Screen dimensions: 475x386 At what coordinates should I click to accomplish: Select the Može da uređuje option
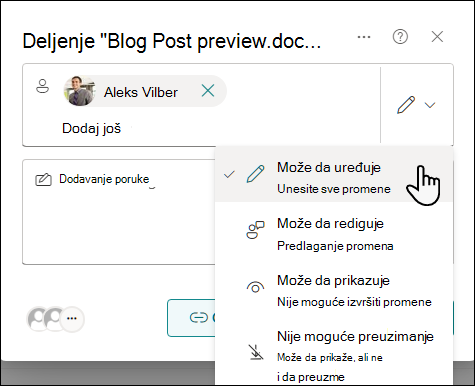click(x=334, y=174)
